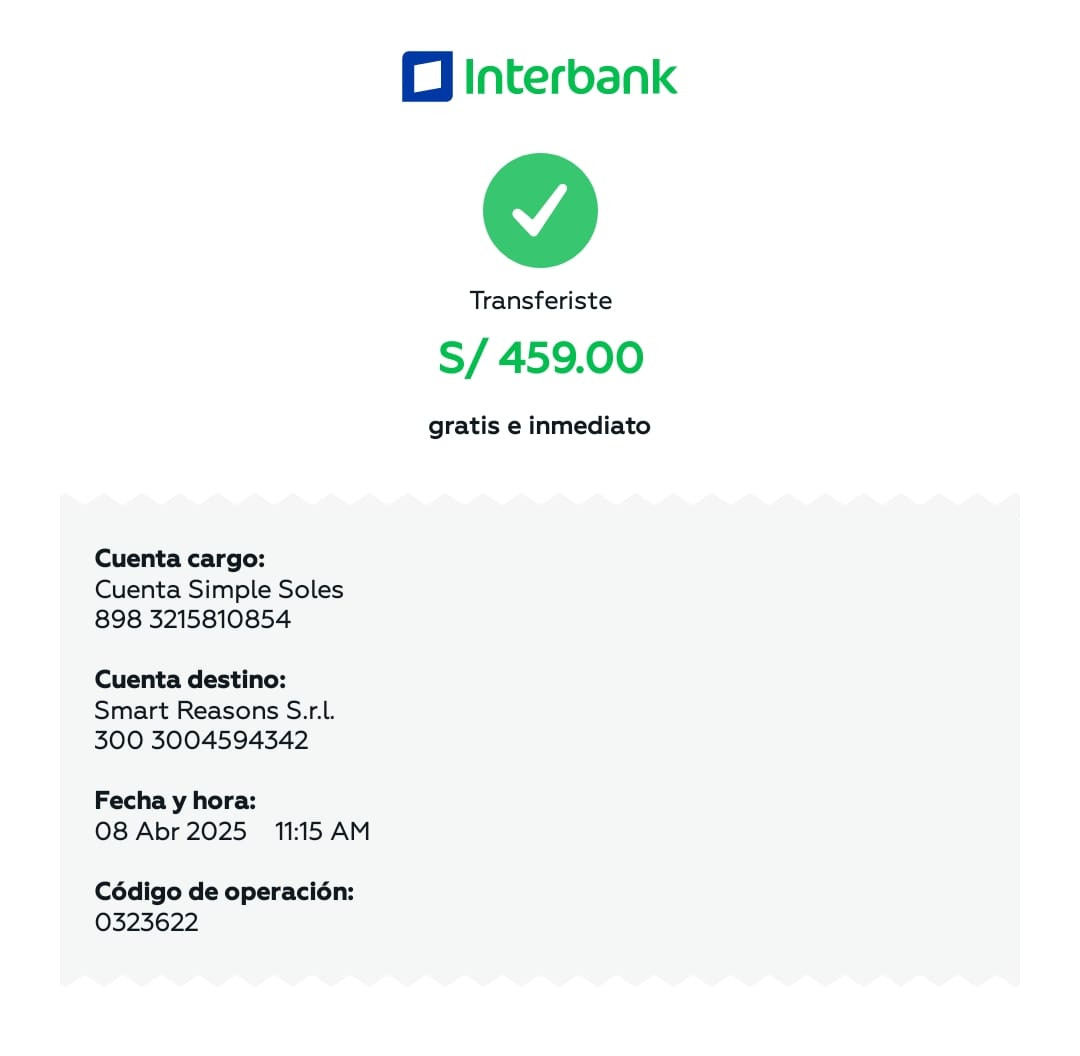Click the blue Interbank logo square
This screenshot has height=1056, width=1080.
427,76
